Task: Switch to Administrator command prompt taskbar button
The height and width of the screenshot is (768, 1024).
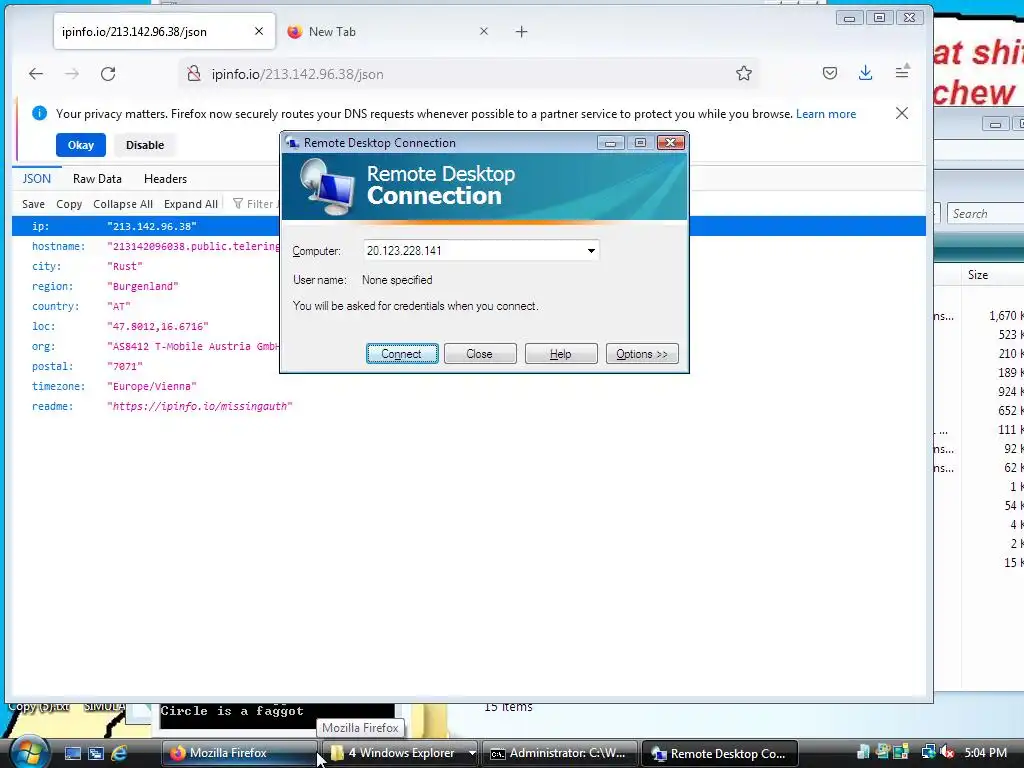Action: coord(559,753)
